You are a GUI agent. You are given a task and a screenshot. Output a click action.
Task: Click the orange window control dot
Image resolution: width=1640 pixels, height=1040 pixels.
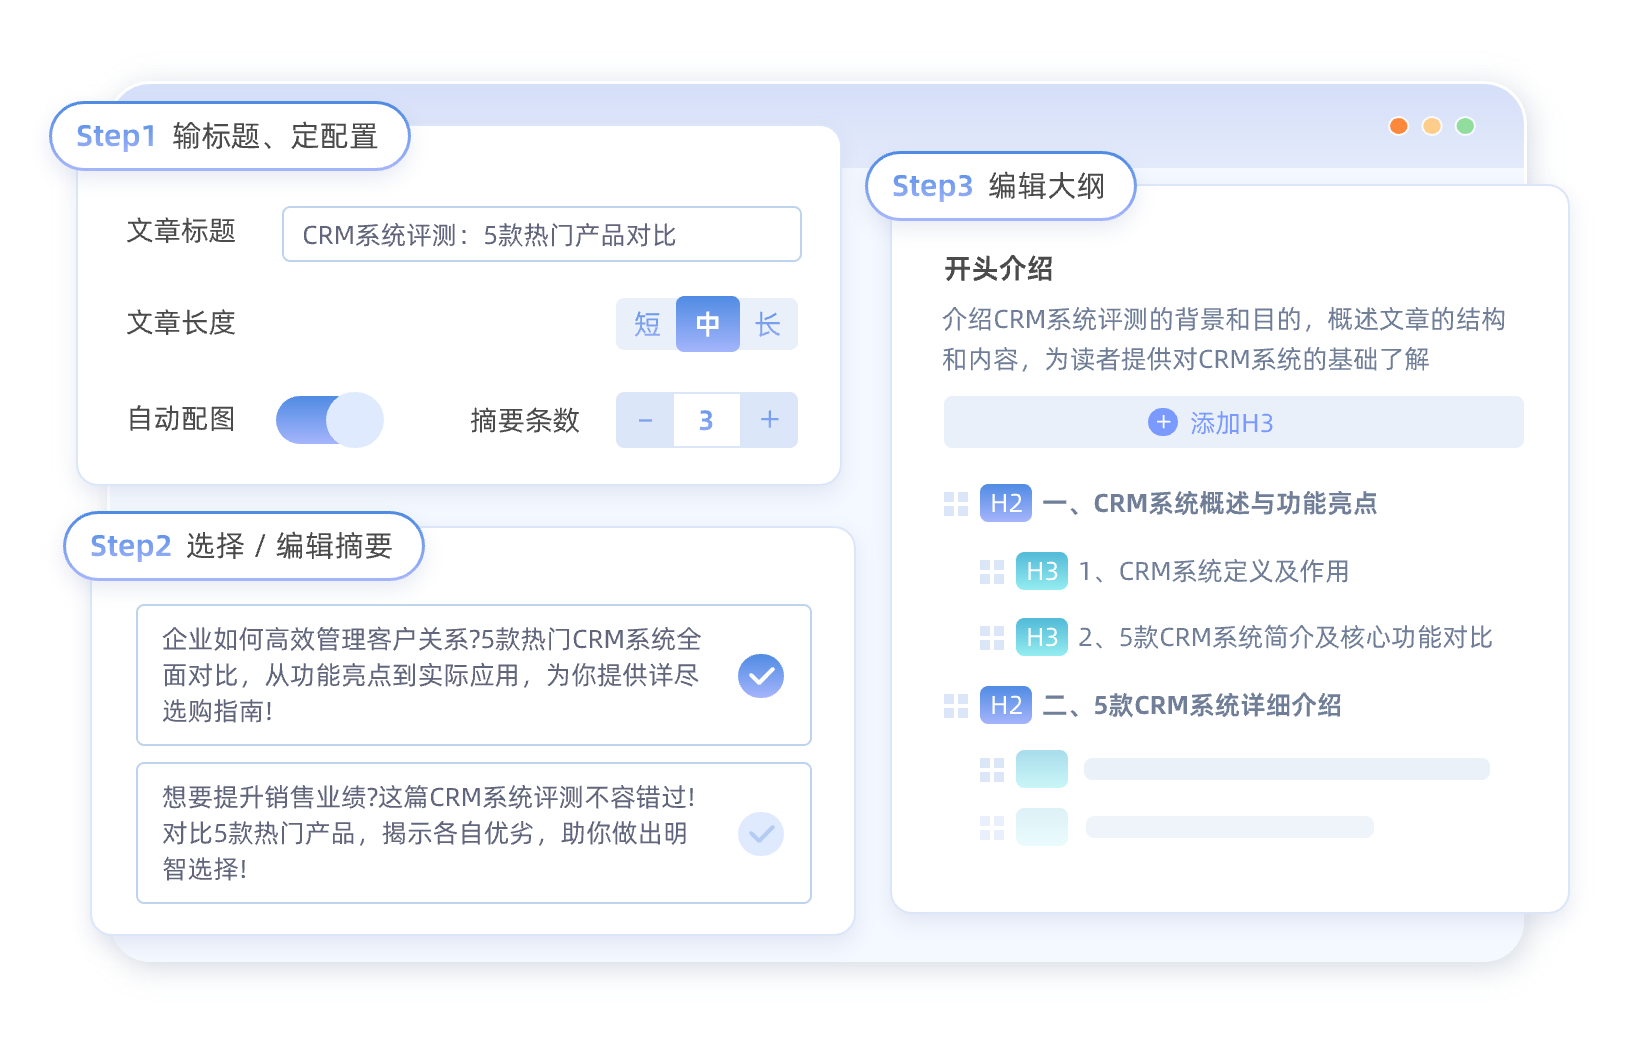coord(1399,126)
